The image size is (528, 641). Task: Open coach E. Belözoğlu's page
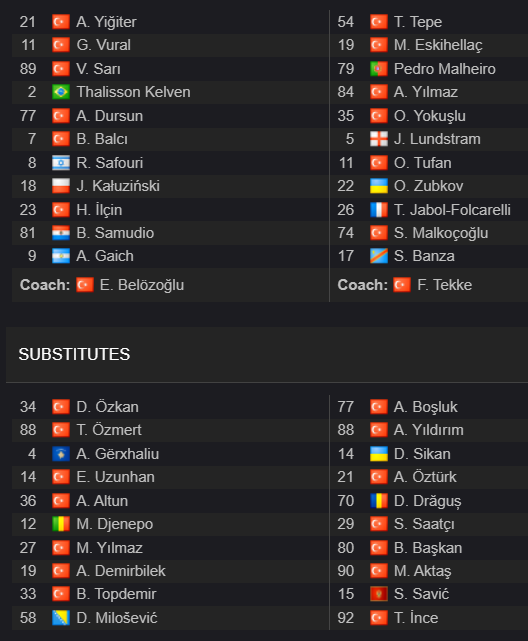point(142,285)
